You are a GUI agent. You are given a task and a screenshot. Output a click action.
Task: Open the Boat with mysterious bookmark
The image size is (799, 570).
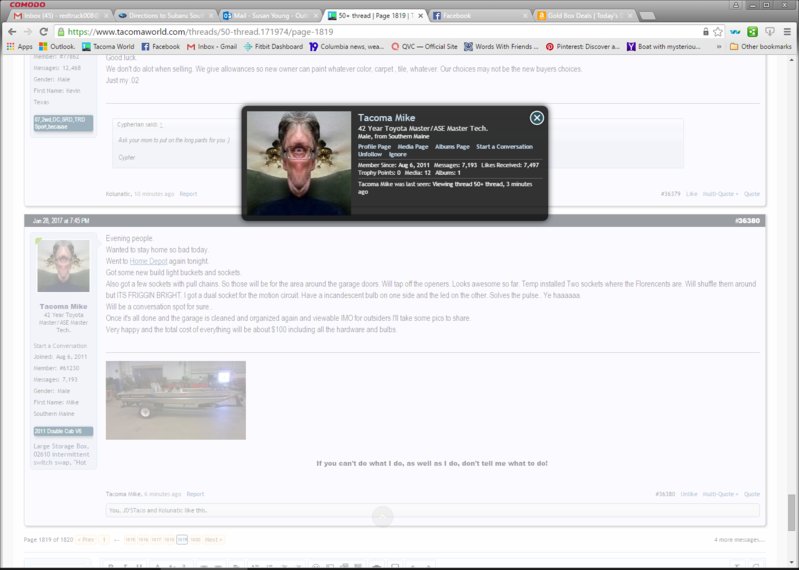pos(664,46)
